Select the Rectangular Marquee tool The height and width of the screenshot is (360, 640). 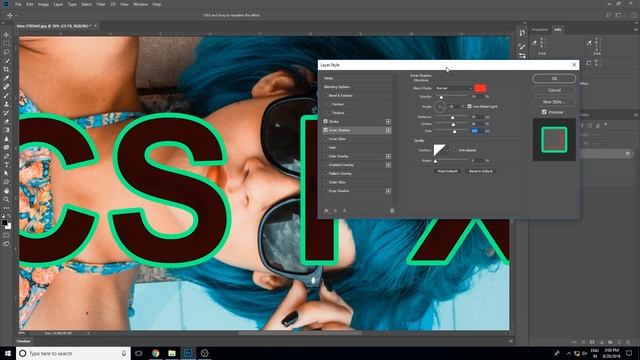(x=6, y=44)
